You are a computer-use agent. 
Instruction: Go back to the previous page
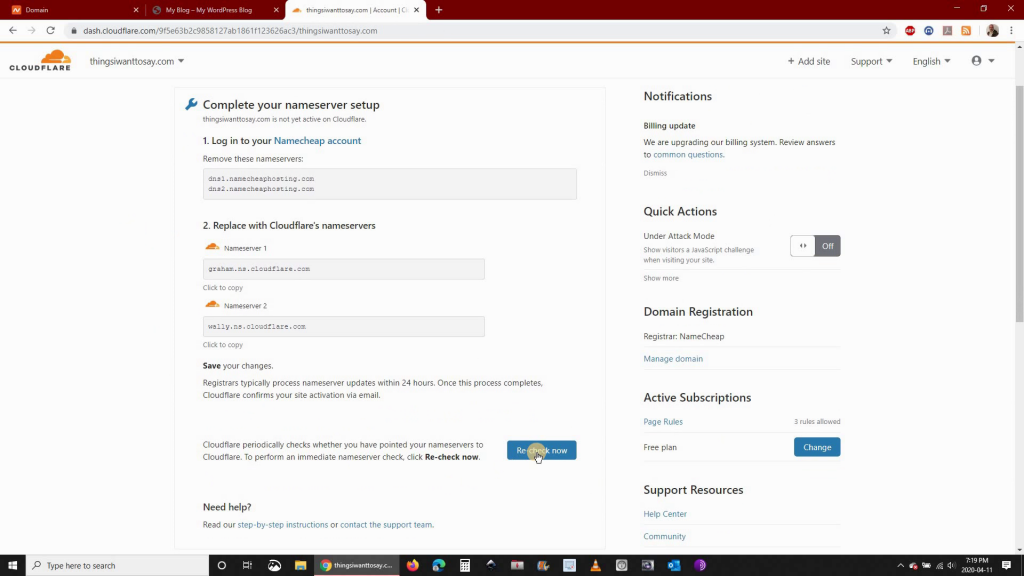tap(13, 31)
